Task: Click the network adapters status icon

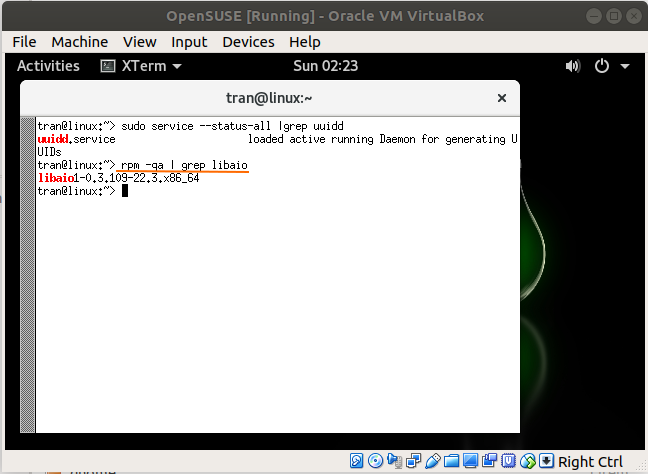Action: point(414,460)
